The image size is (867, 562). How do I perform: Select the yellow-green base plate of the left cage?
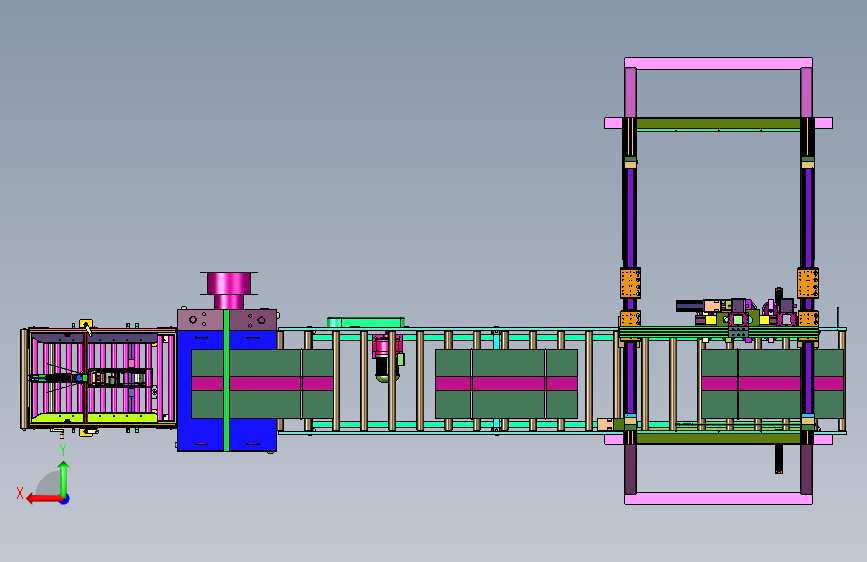94,418
